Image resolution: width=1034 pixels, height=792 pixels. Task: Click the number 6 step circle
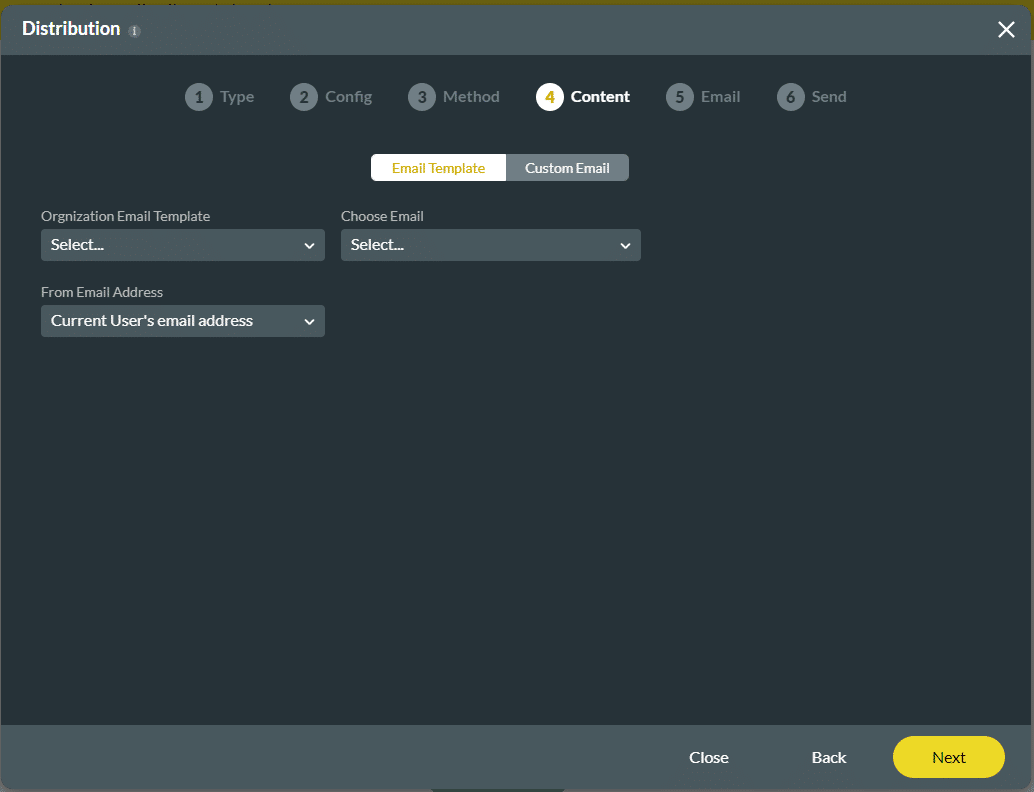click(791, 97)
